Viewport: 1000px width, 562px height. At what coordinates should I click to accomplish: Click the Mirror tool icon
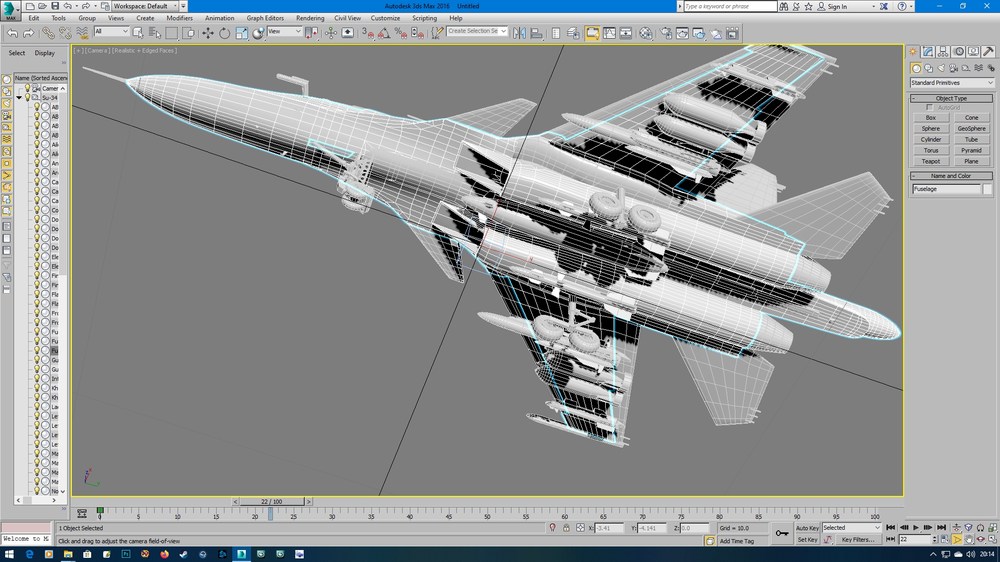(x=519, y=33)
